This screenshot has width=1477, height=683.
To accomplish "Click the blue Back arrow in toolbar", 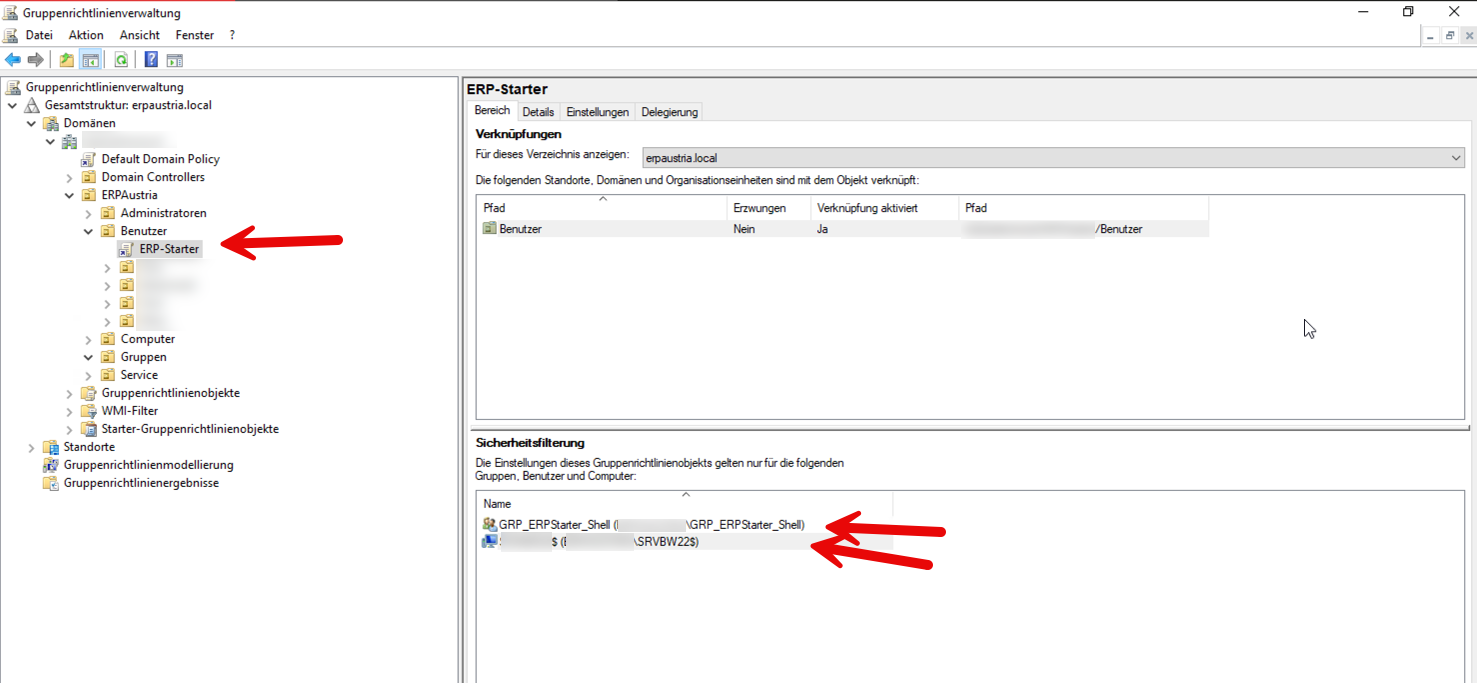I will 13,60.
